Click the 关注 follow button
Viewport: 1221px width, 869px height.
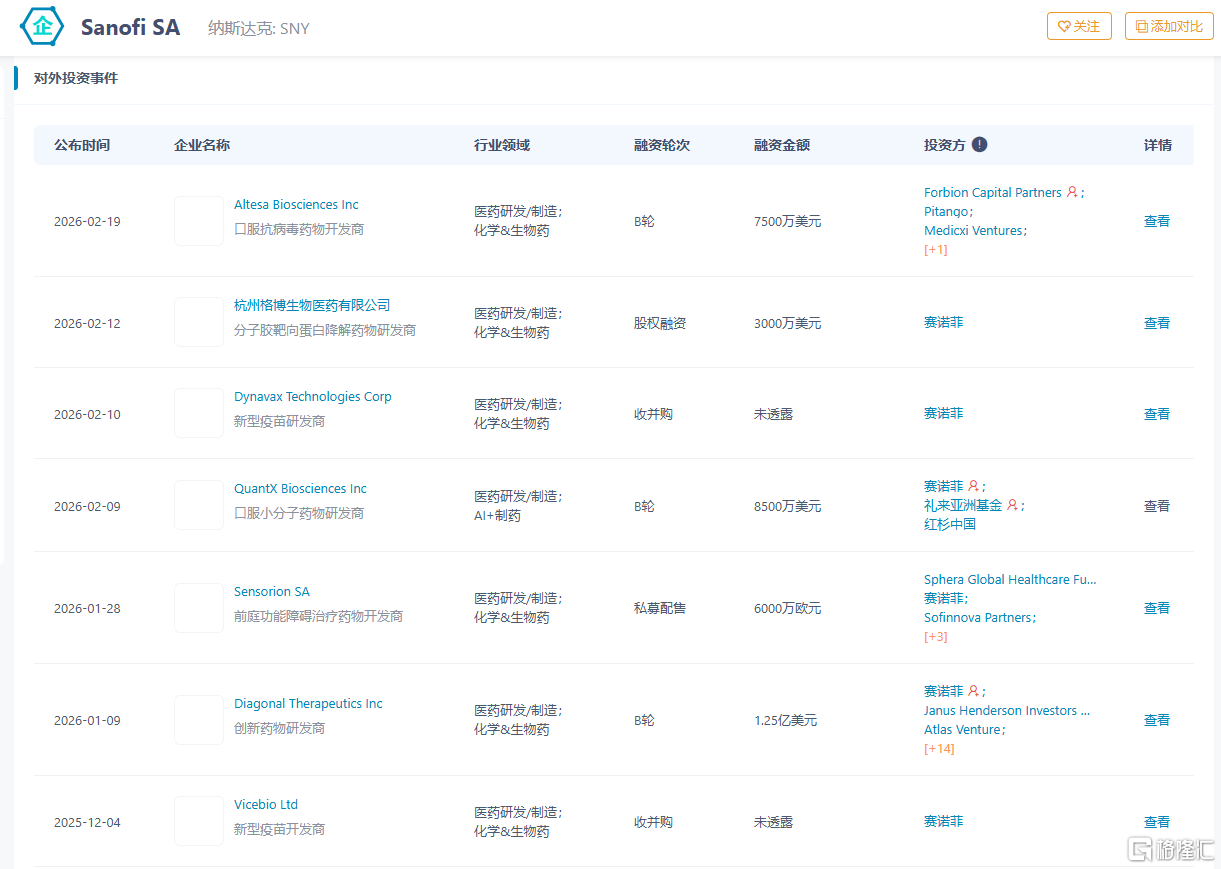[x=1079, y=26]
